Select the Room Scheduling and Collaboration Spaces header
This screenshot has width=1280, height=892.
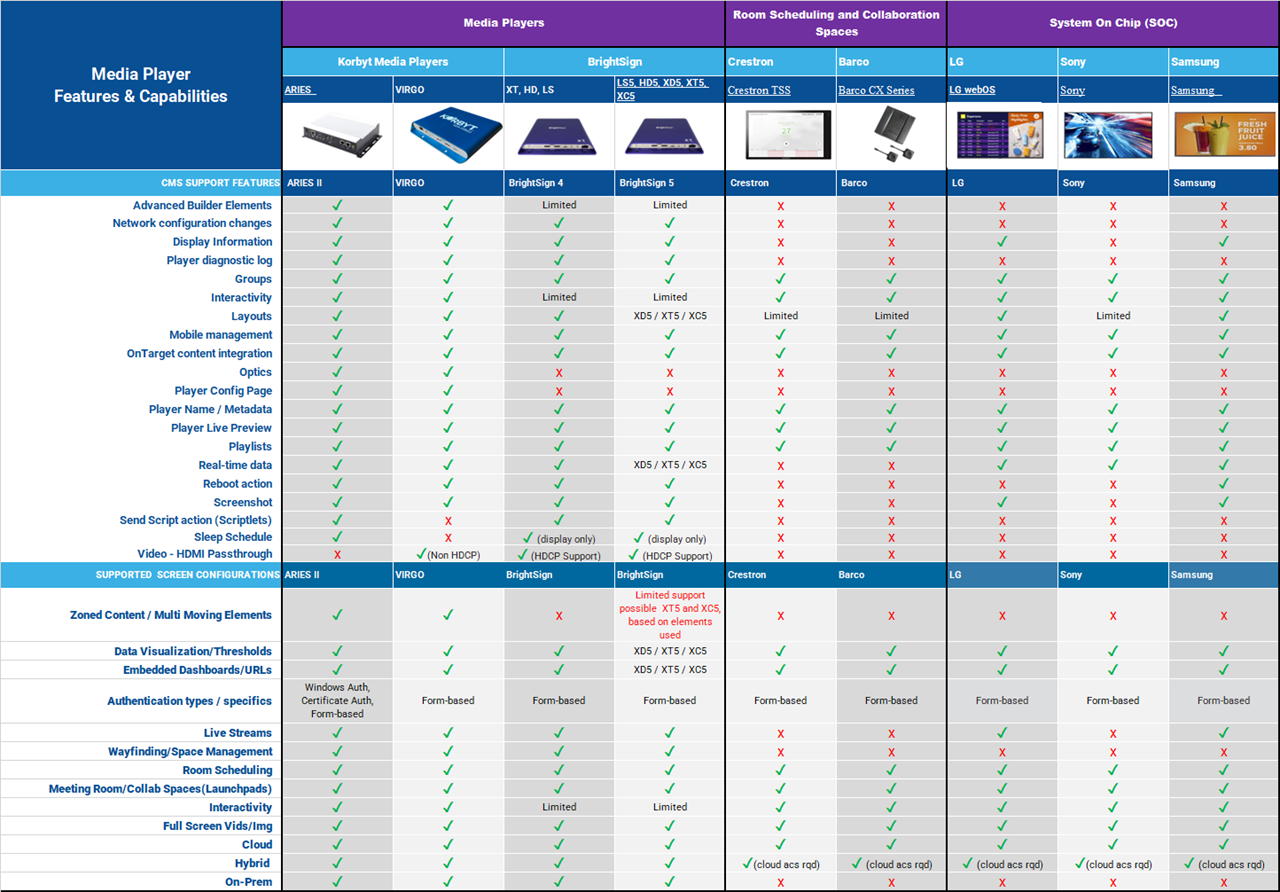(x=836, y=23)
